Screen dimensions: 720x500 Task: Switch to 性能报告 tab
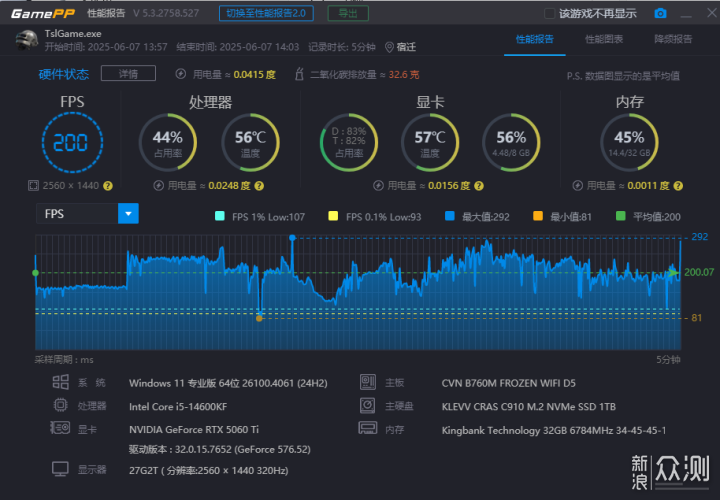click(x=534, y=39)
